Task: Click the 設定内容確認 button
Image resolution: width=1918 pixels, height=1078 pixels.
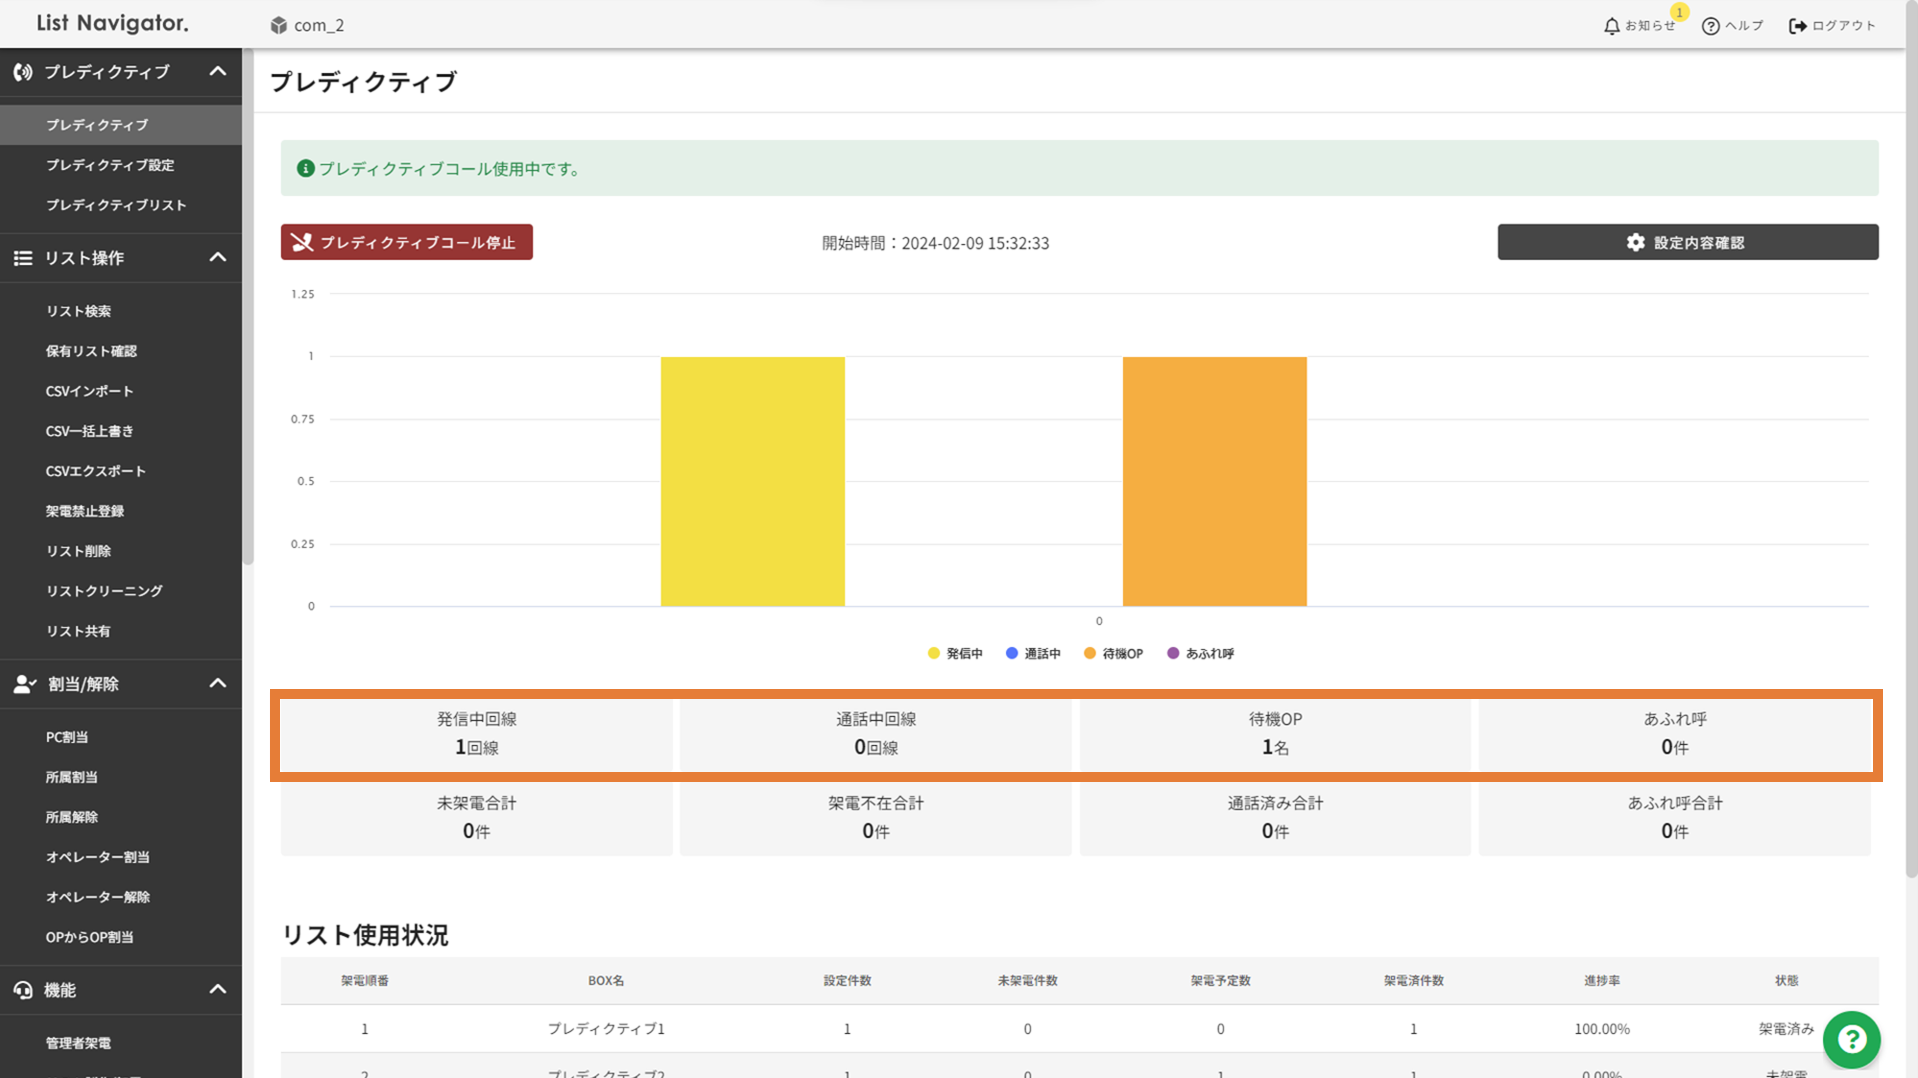Action: point(1687,243)
